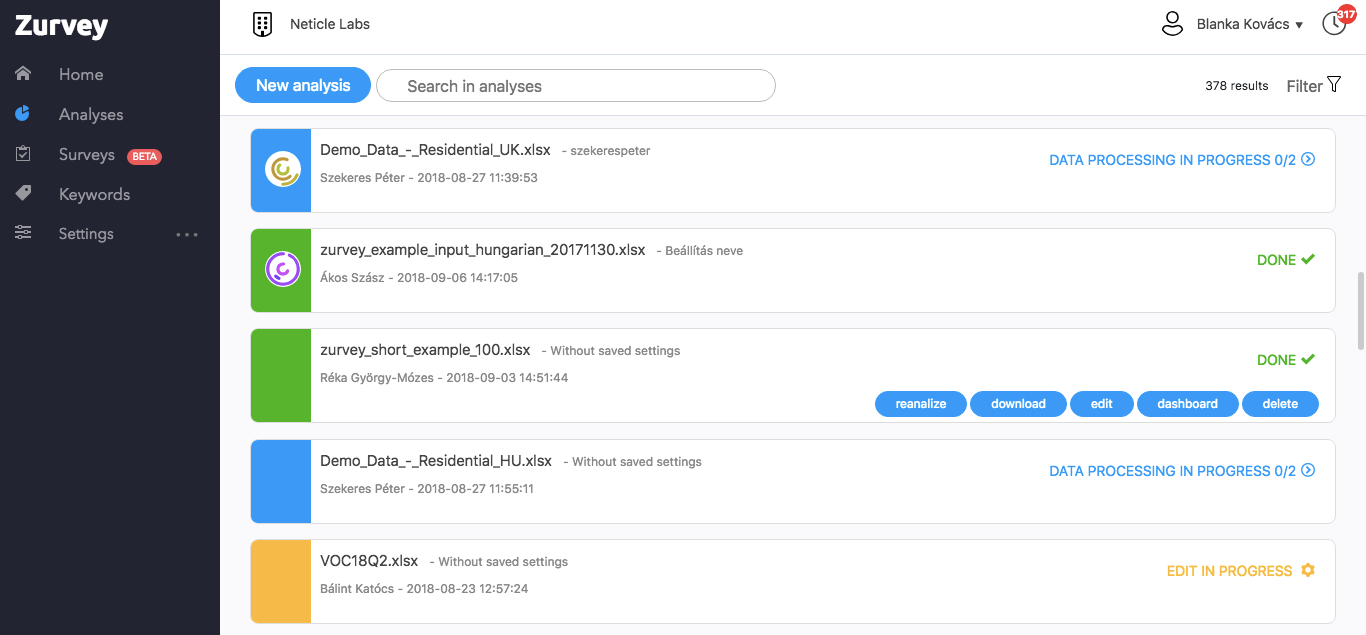Click the Home house icon
The image size is (1366, 635).
coord(23,74)
